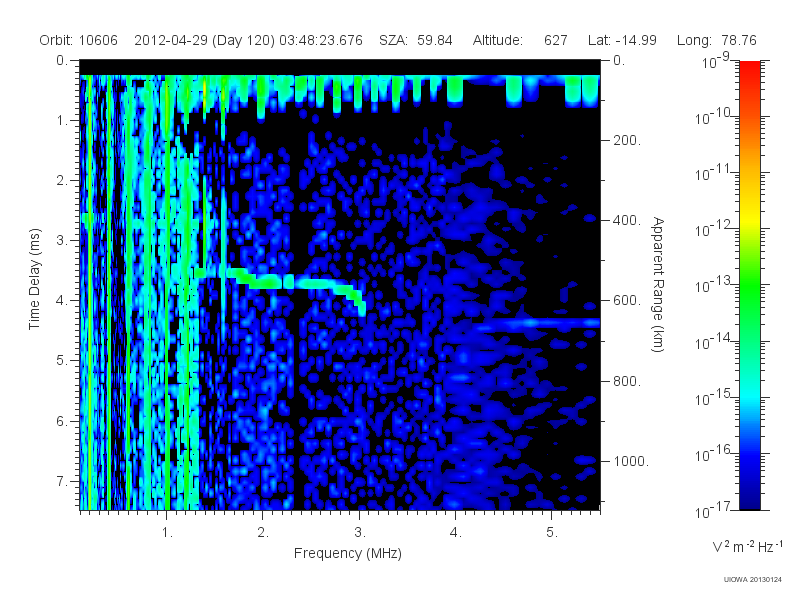Click the '200.' apparent range tick label

[627, 140]
